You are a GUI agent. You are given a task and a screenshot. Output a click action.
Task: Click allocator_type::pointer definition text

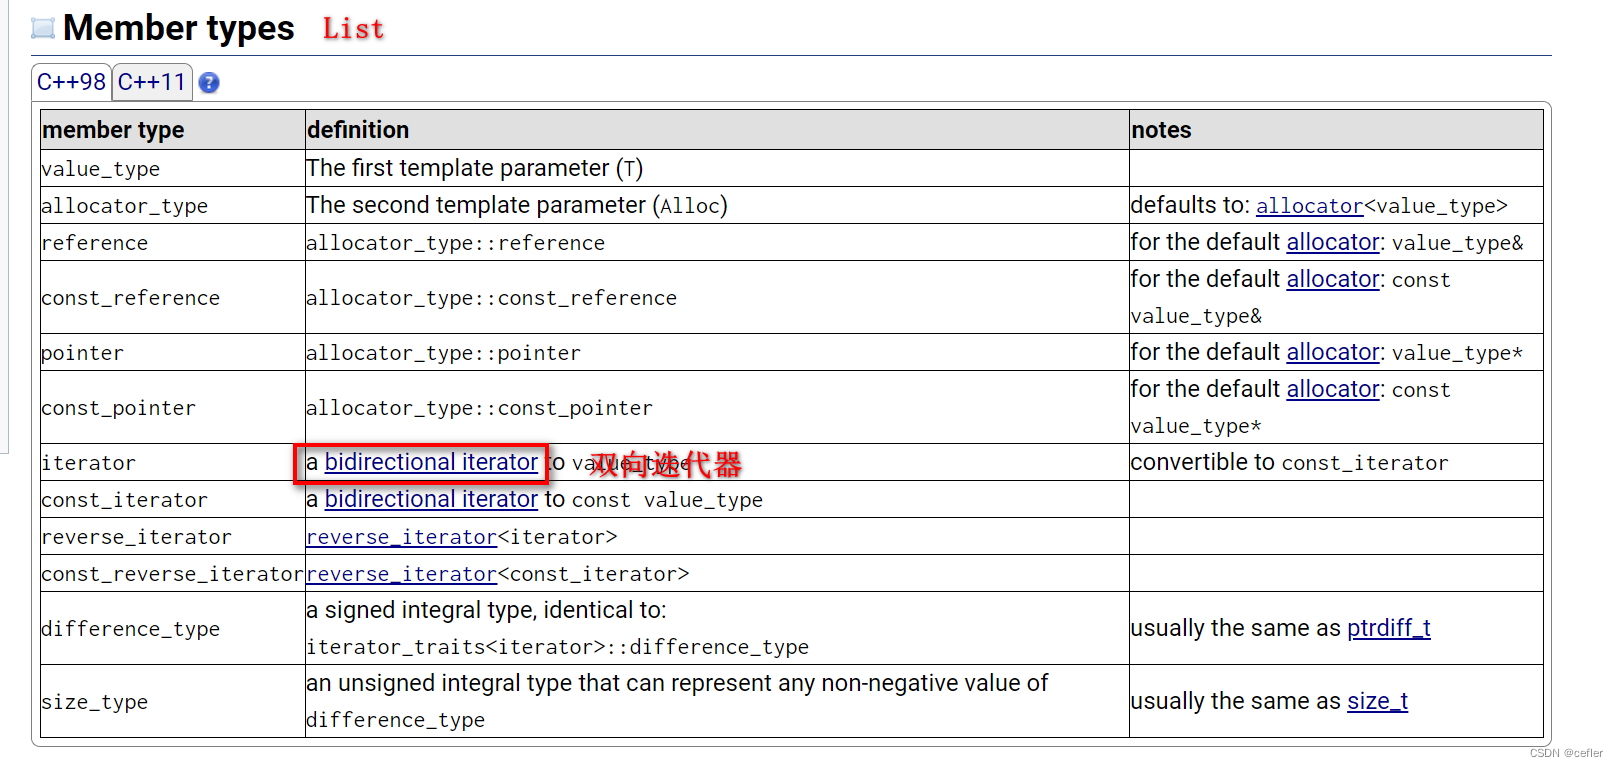(x=444, y=353)
